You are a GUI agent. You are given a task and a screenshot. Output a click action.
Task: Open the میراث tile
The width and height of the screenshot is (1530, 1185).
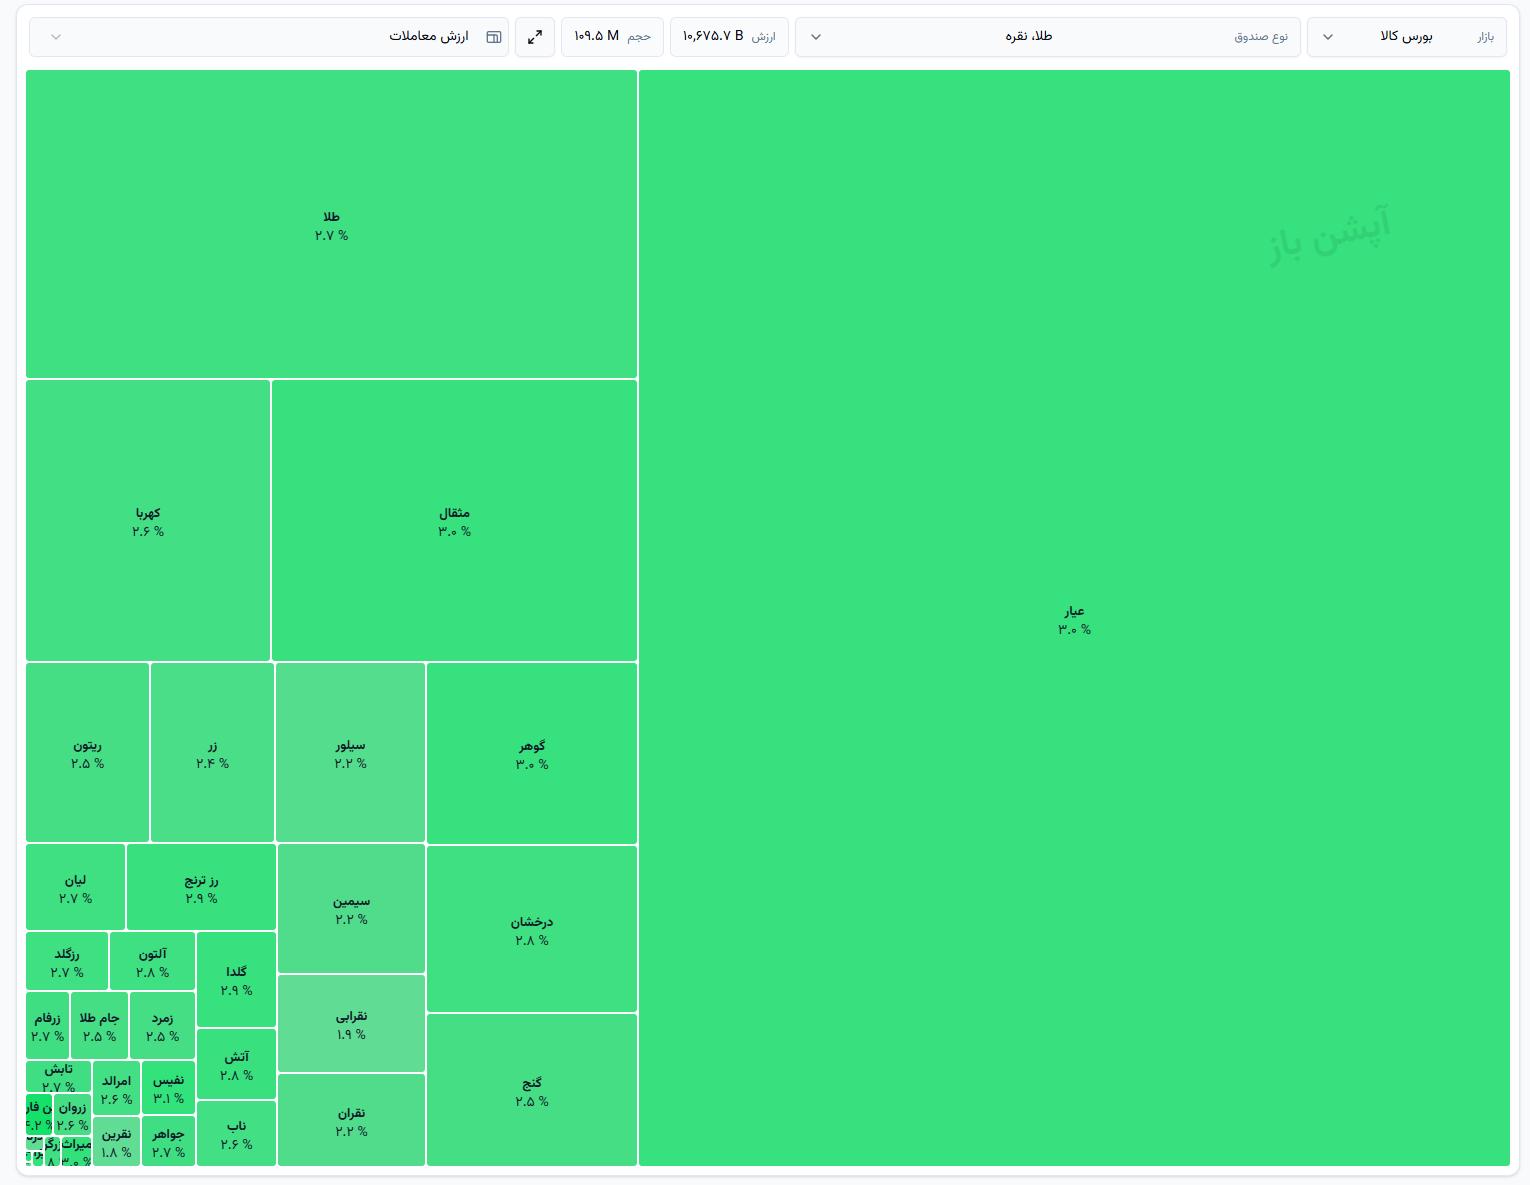(x=77, y=1152)
